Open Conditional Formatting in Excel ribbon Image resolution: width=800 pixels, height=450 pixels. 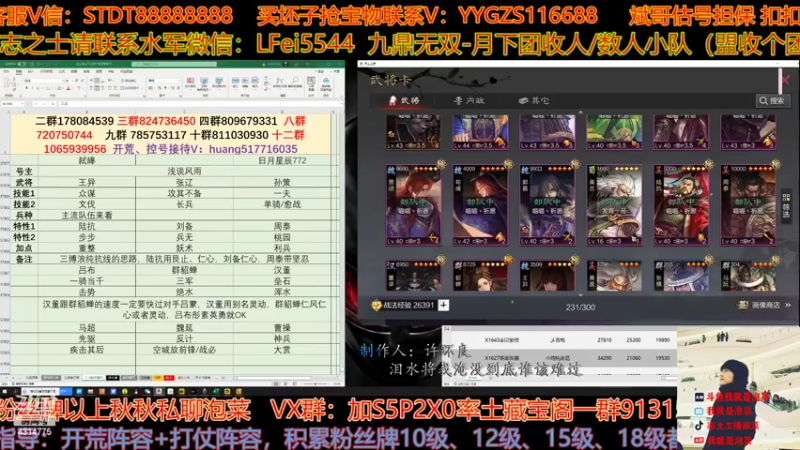pos(190,84)
